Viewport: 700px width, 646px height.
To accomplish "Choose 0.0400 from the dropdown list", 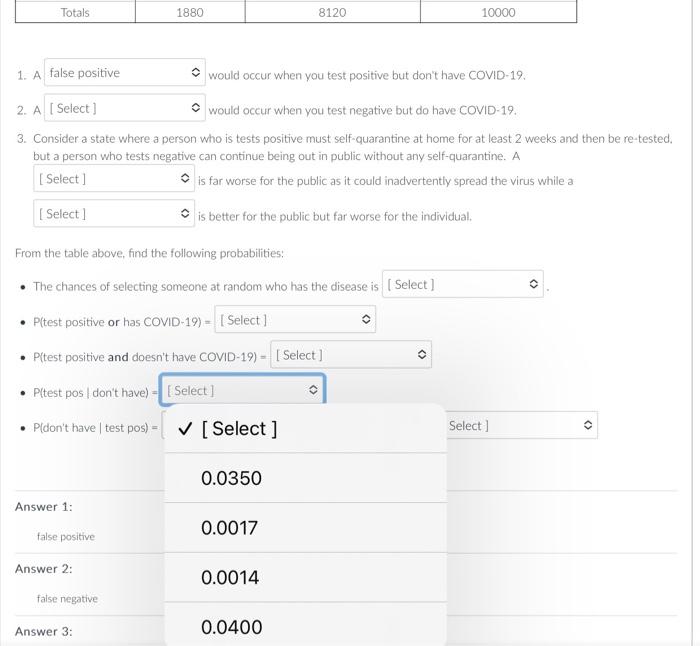I will point(305,625).
